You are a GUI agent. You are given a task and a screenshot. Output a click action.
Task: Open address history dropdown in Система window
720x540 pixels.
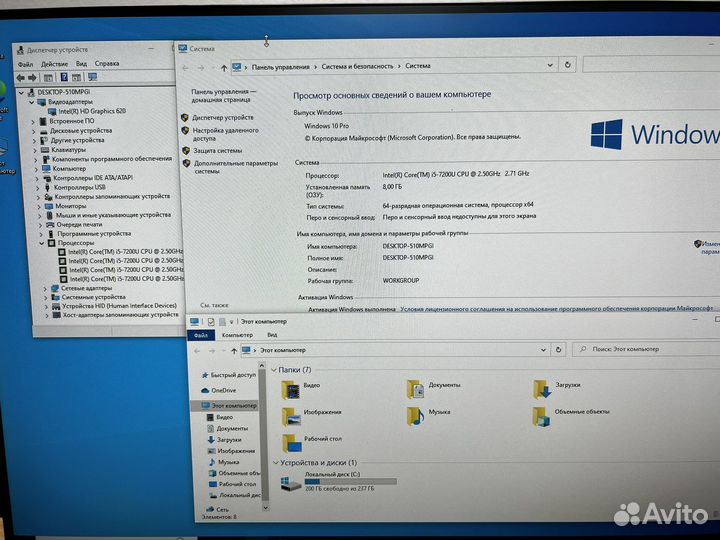550,65
